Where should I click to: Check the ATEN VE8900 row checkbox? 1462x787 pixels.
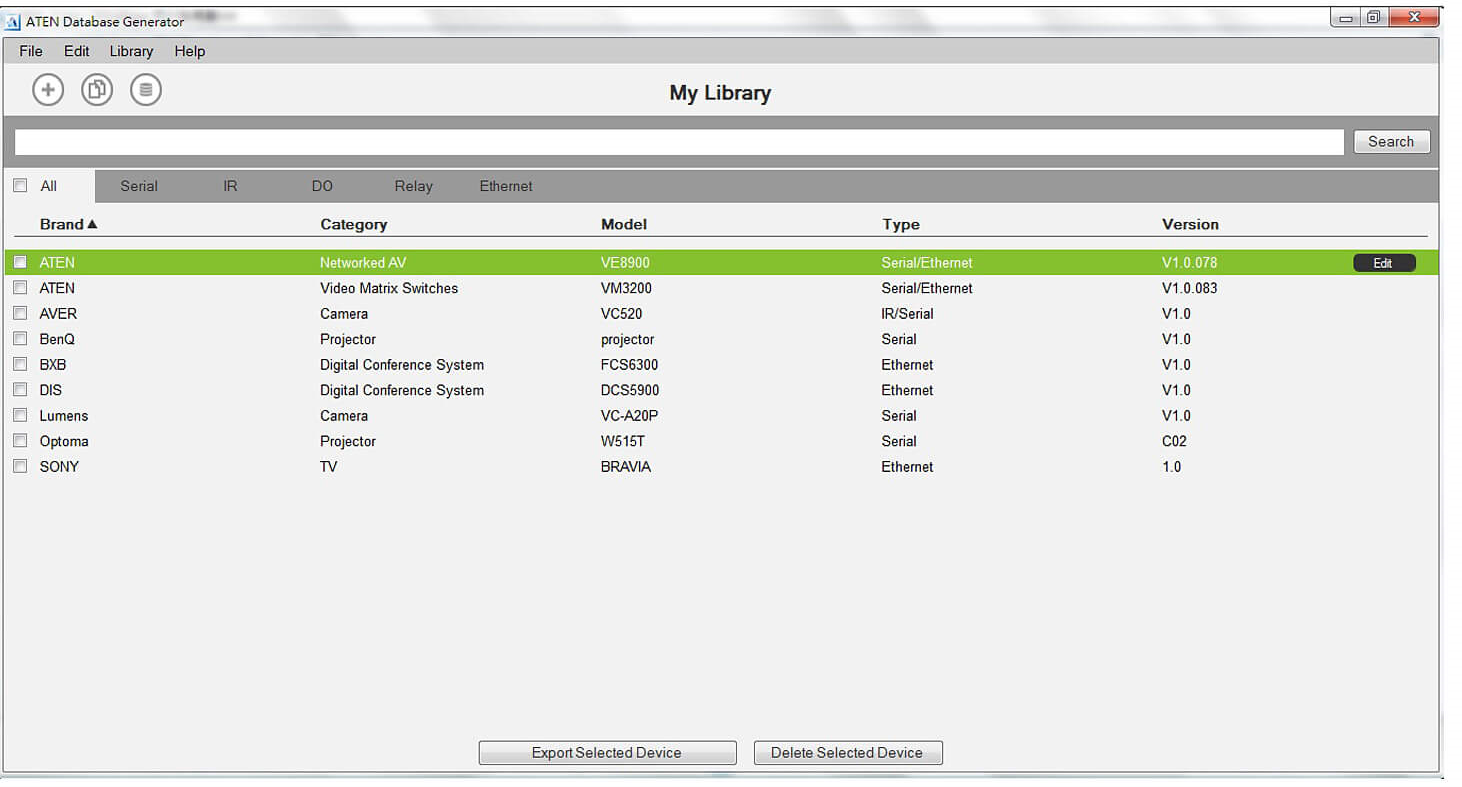click(x=20, y=263)
